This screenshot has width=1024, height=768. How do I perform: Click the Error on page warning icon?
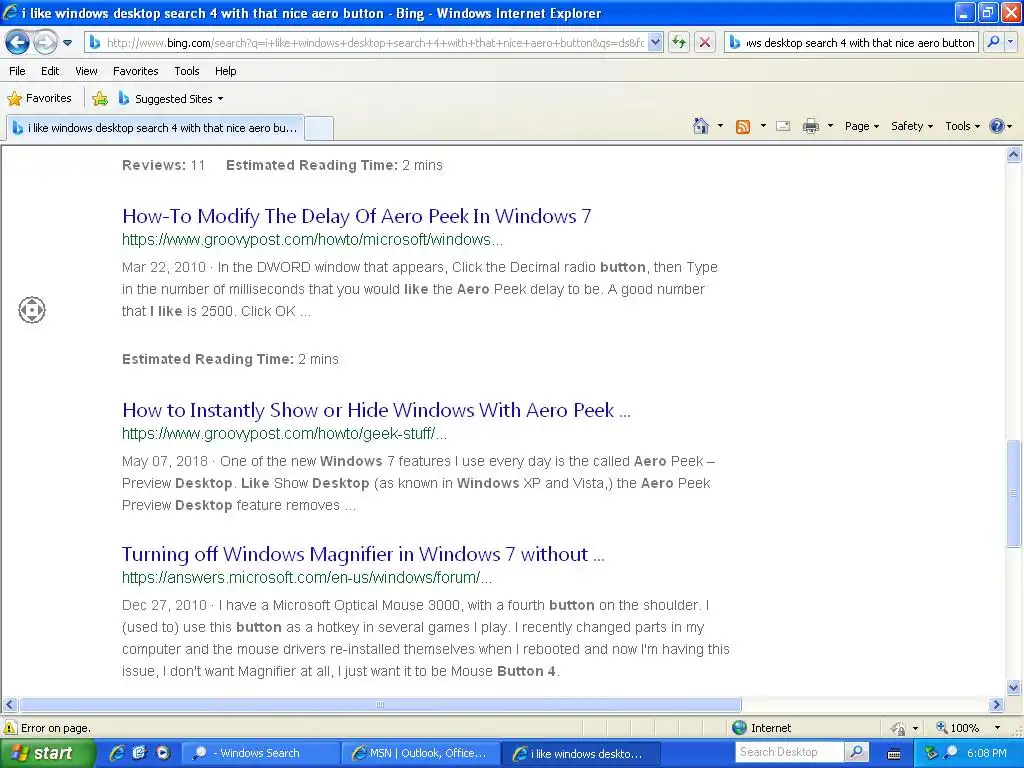click(x=10, y=728)
